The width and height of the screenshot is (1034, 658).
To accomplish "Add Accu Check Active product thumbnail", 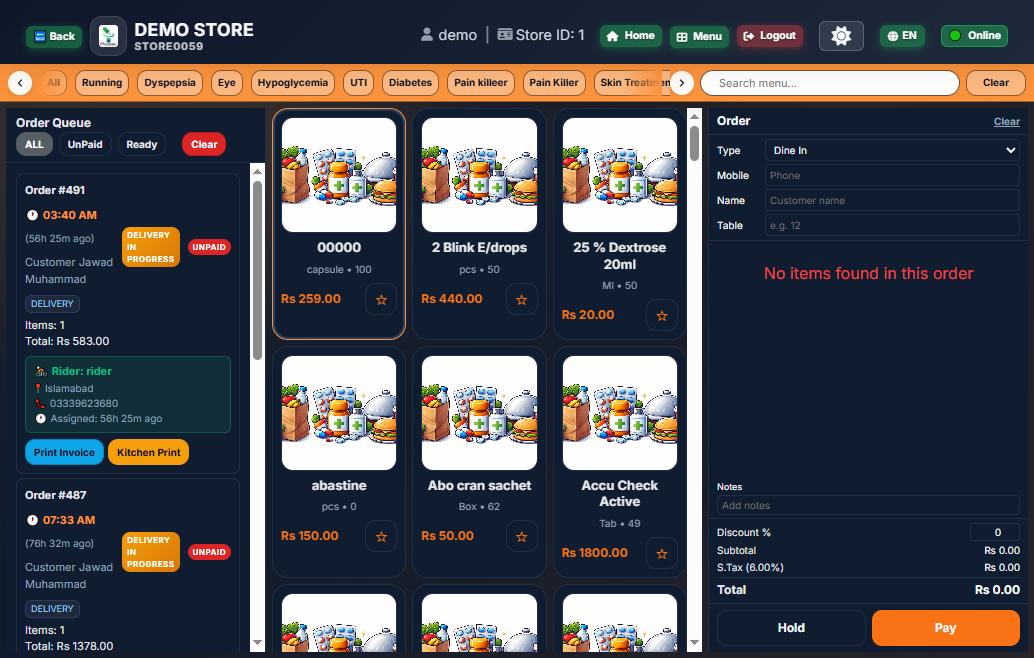I will [620, 413].
